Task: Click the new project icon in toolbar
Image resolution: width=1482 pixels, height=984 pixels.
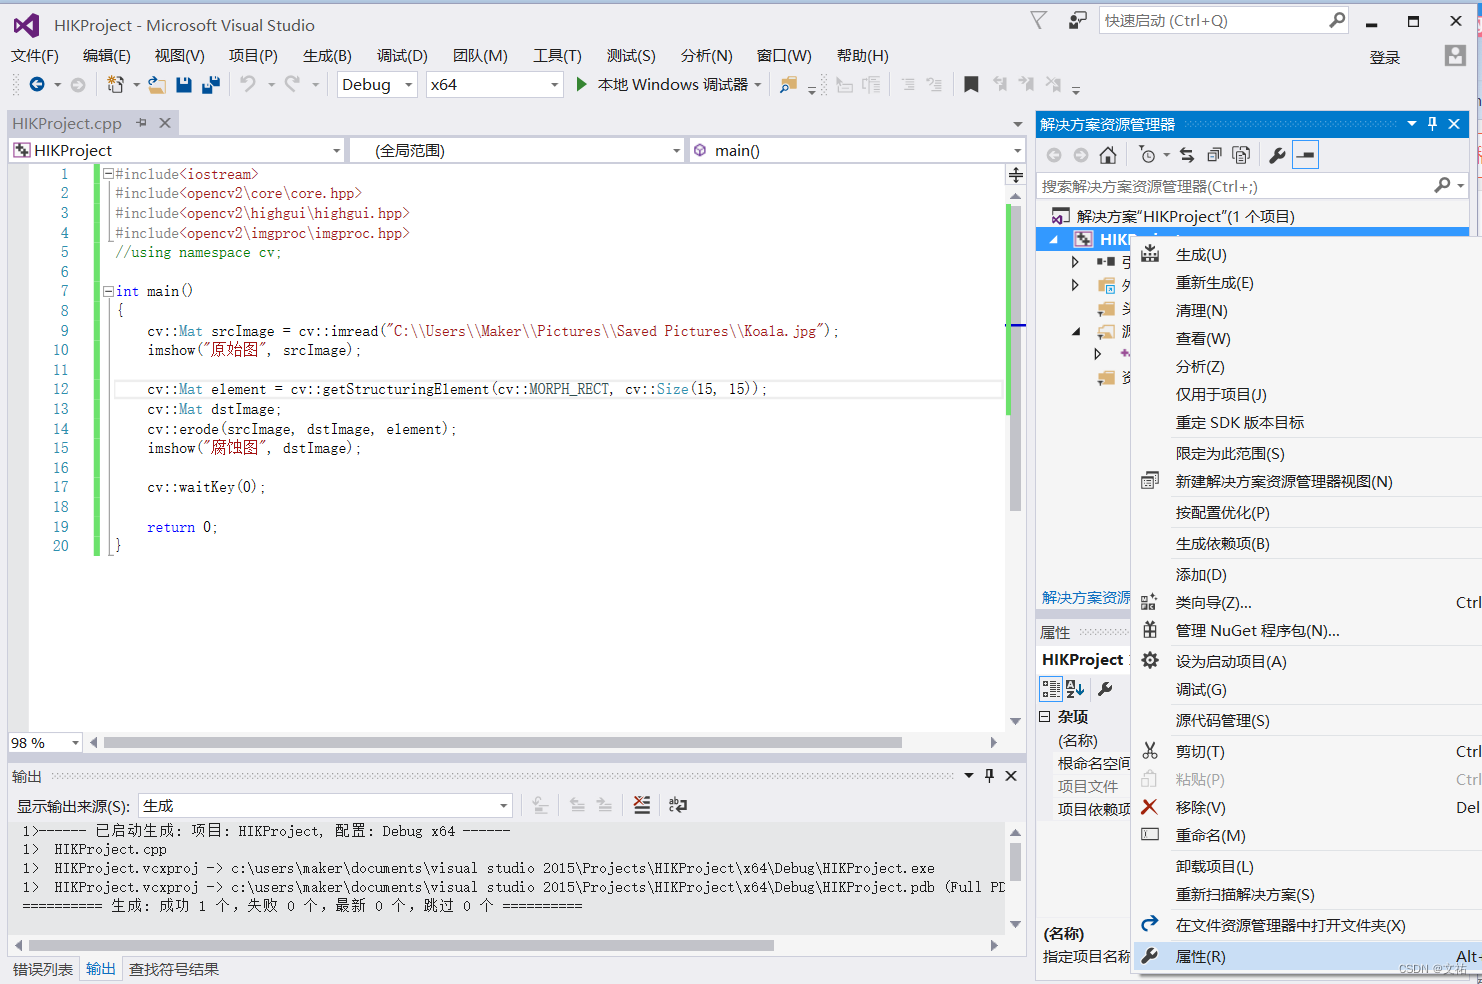Action: [116, 85]
